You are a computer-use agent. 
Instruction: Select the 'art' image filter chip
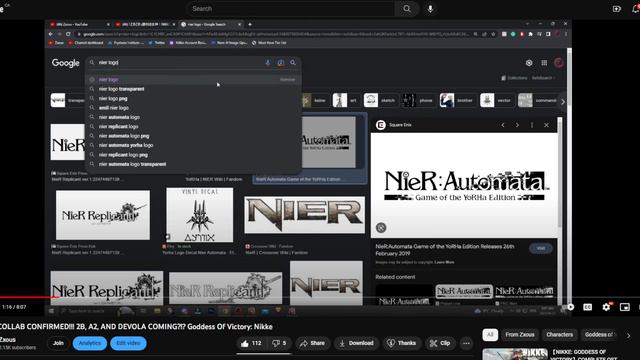(345, 100)
